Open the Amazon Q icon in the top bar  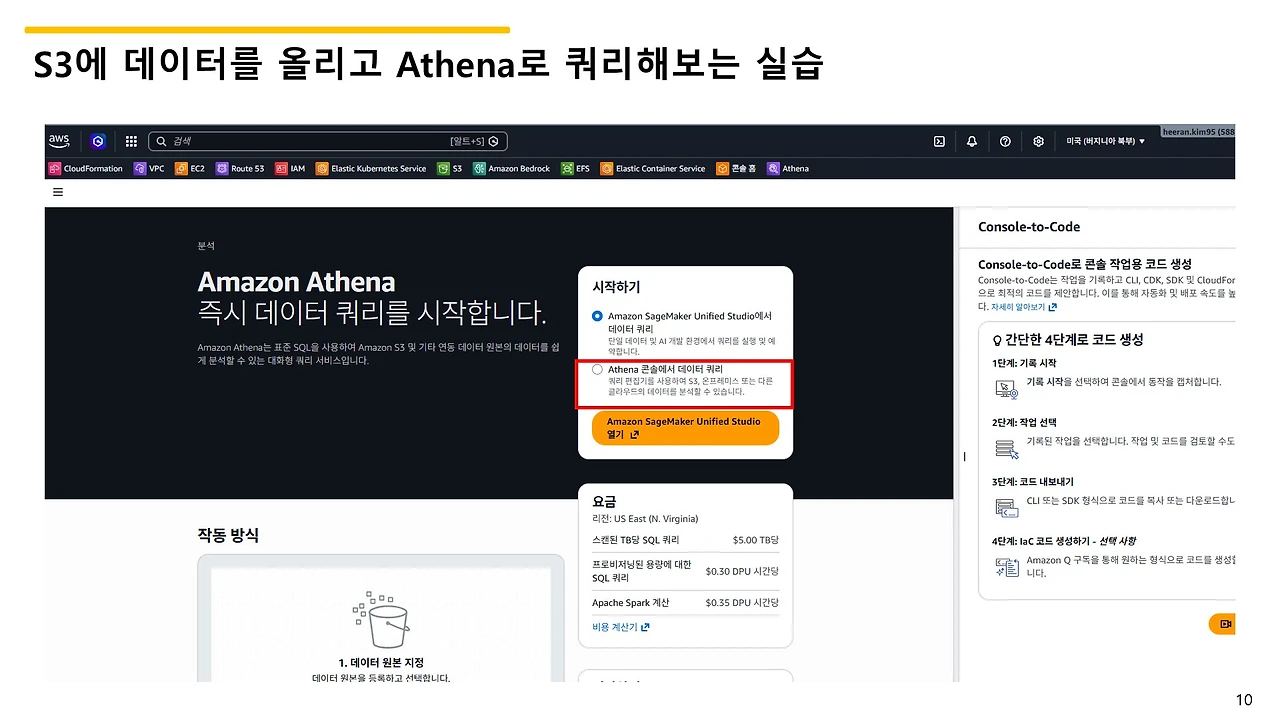(97, 141)
